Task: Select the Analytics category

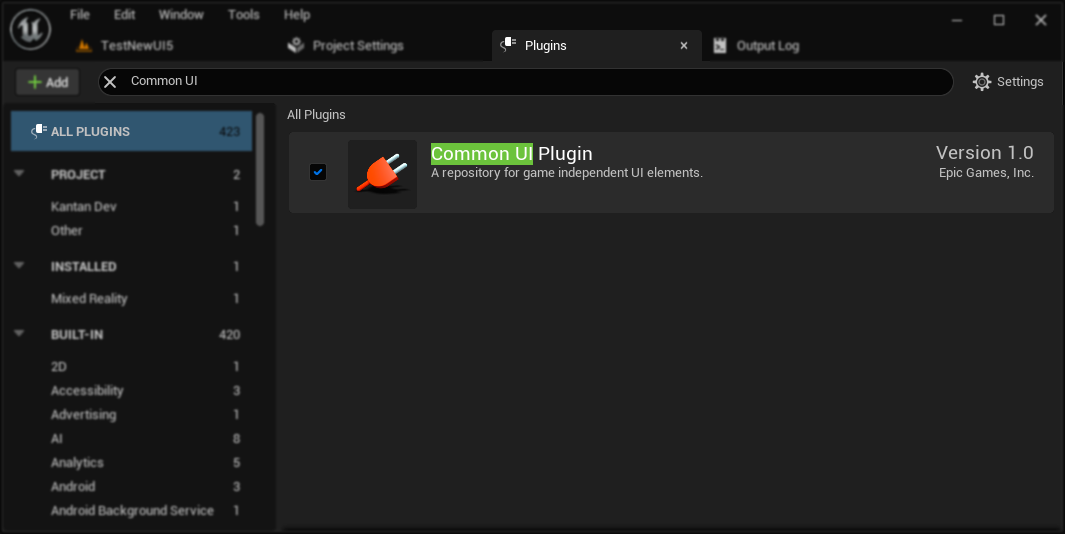Action: point(132,463)
